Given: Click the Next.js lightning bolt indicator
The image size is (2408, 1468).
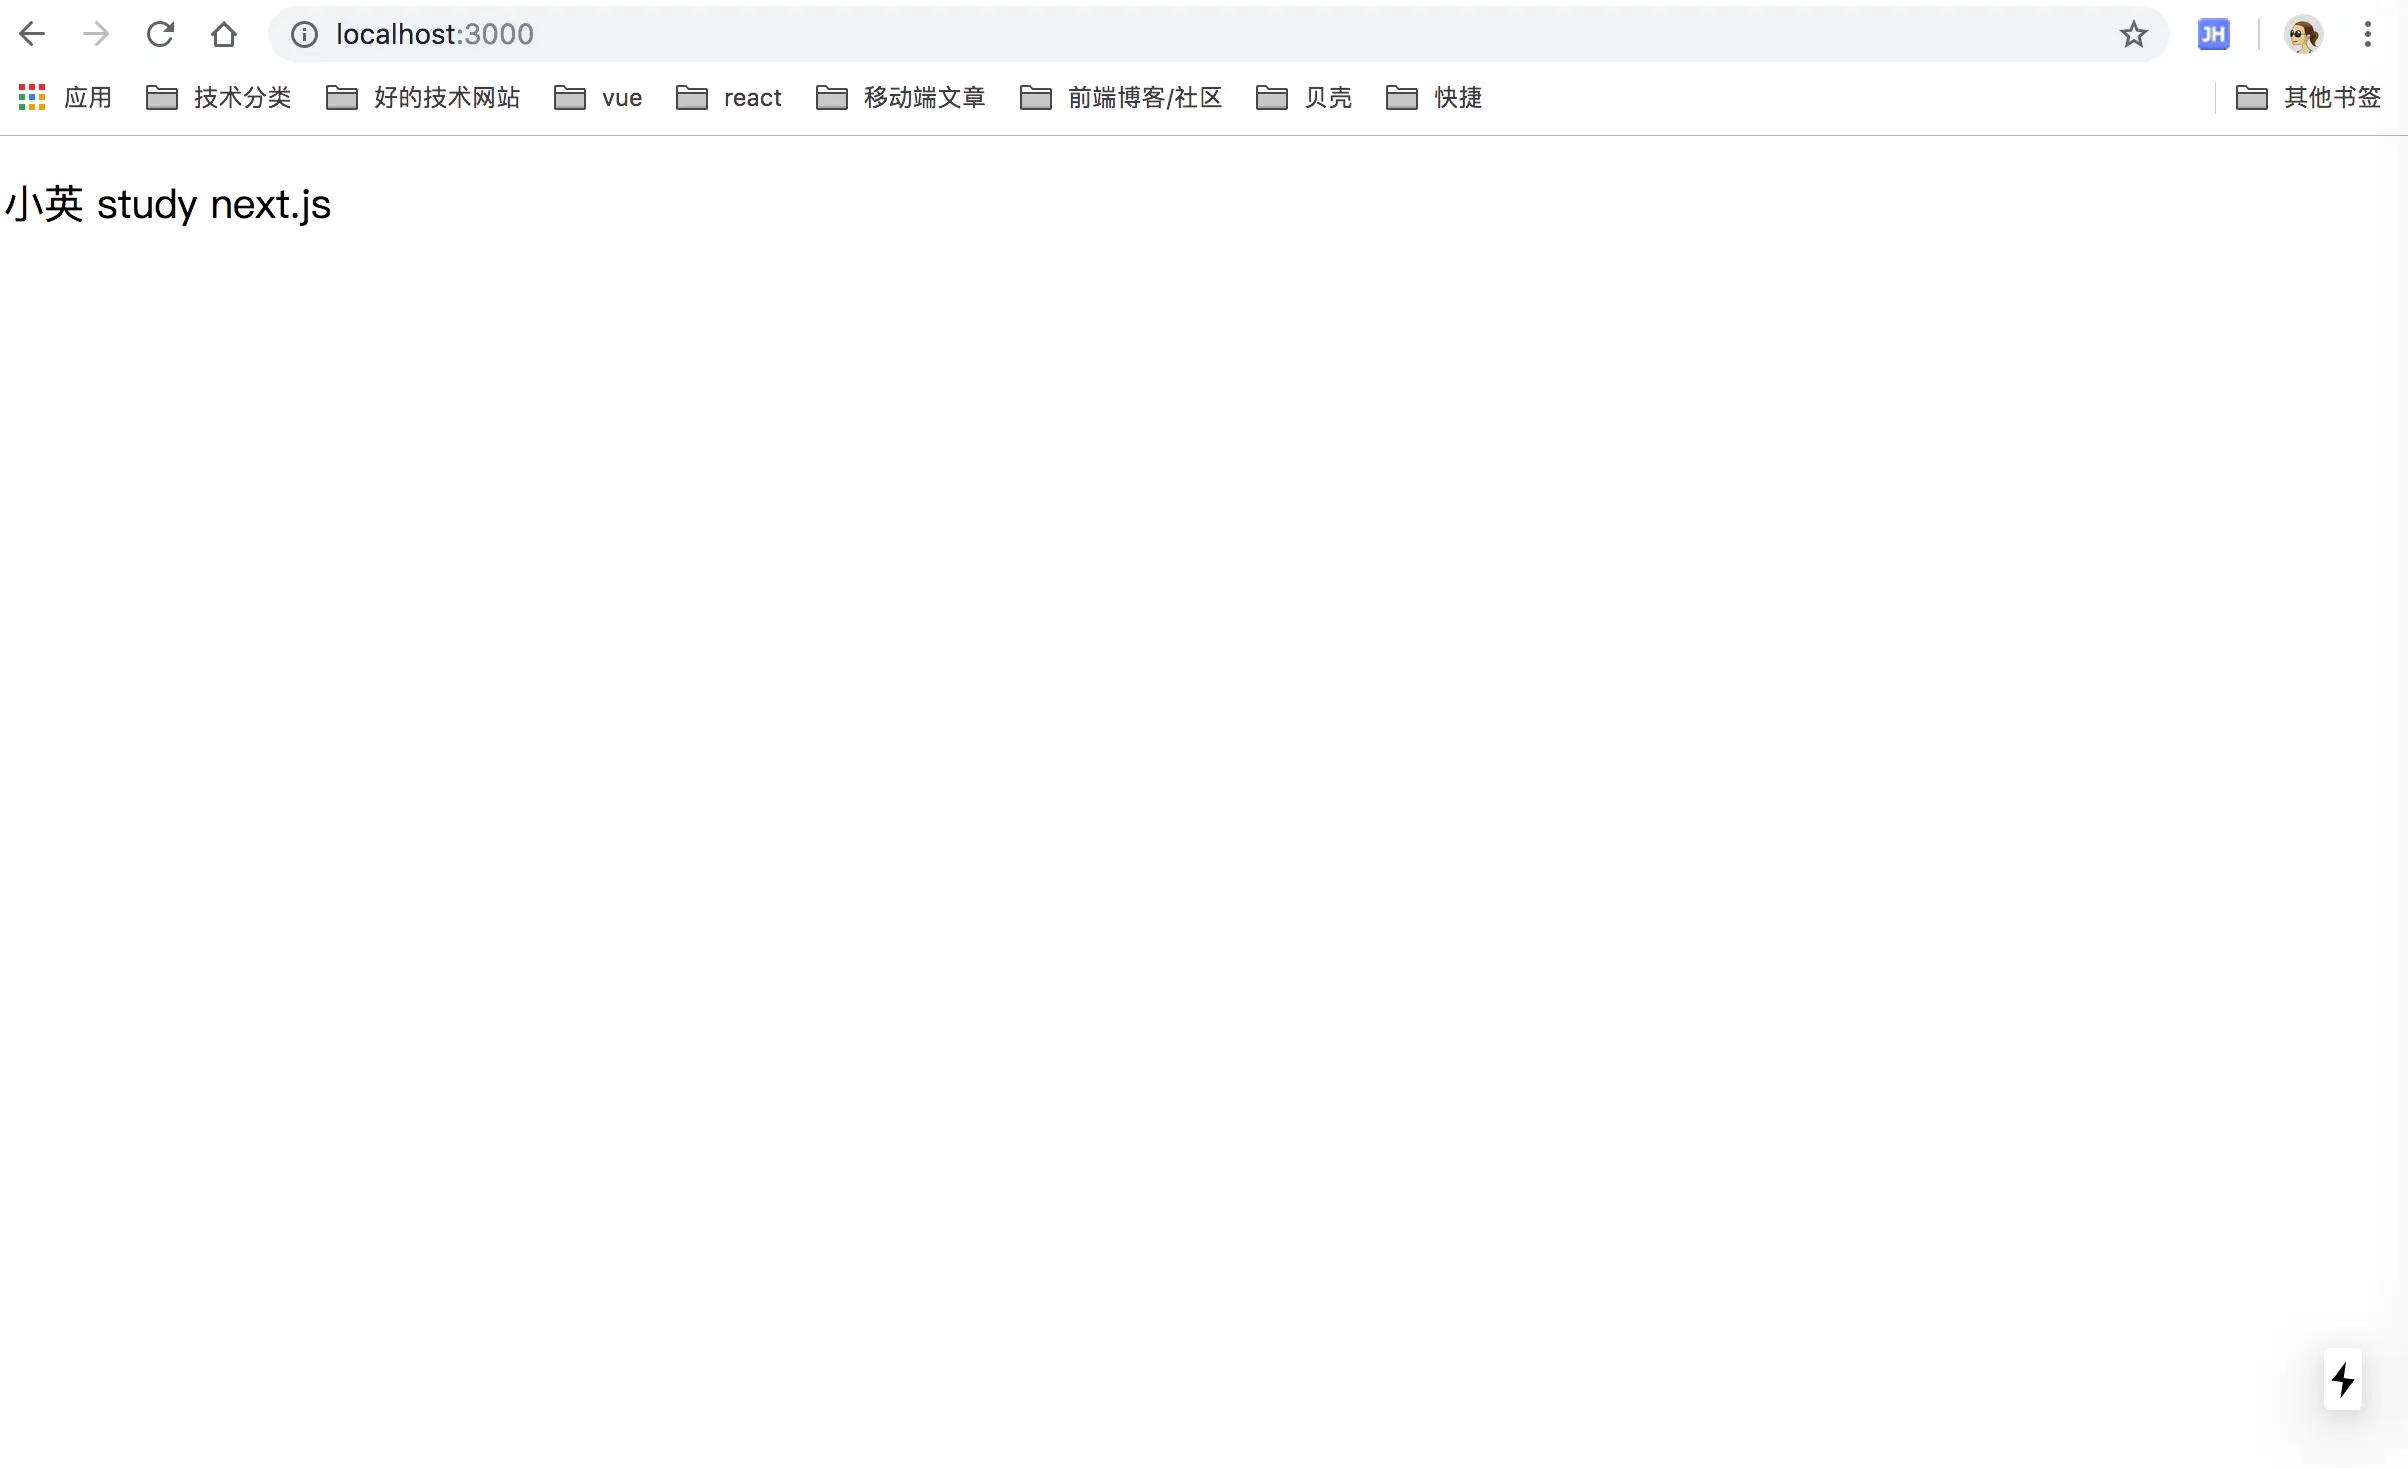Looking at the screenshot, I should pos(2342,1380).
